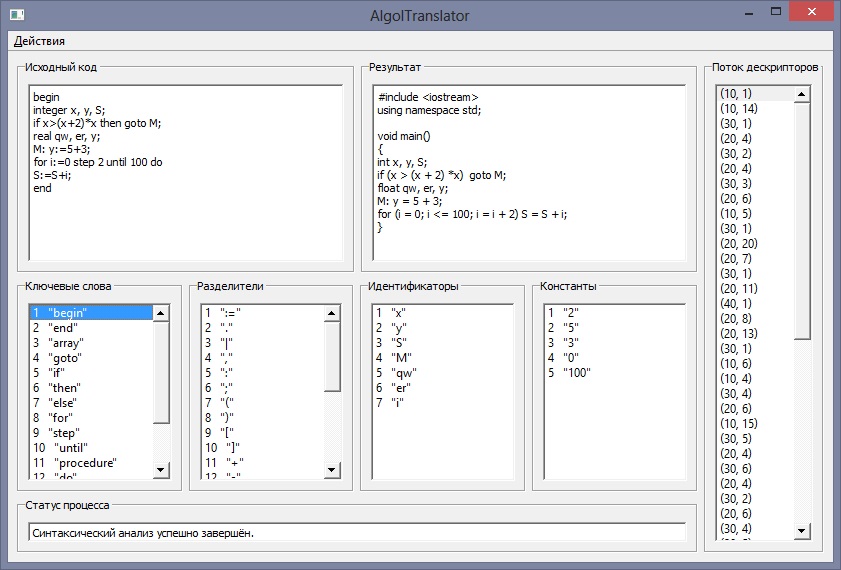The width and height of the screenshot is (841, 570).
Task: Select keyword 4 "goto"
Action: 91,358
